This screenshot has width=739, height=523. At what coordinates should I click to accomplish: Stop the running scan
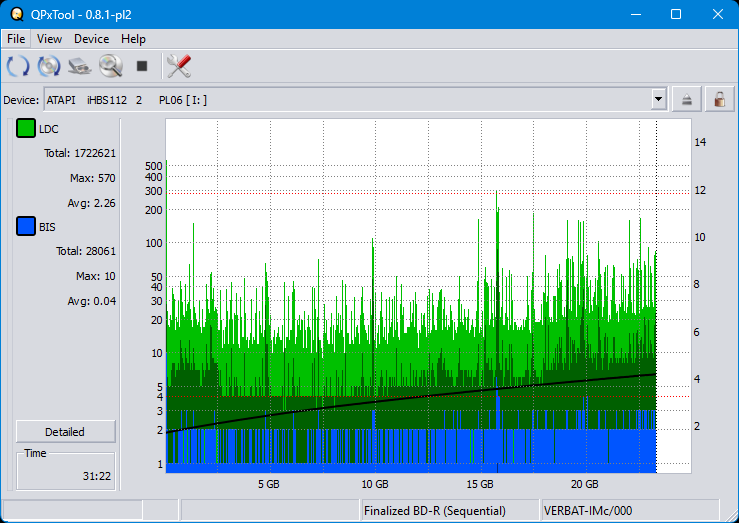click(142, 67)
